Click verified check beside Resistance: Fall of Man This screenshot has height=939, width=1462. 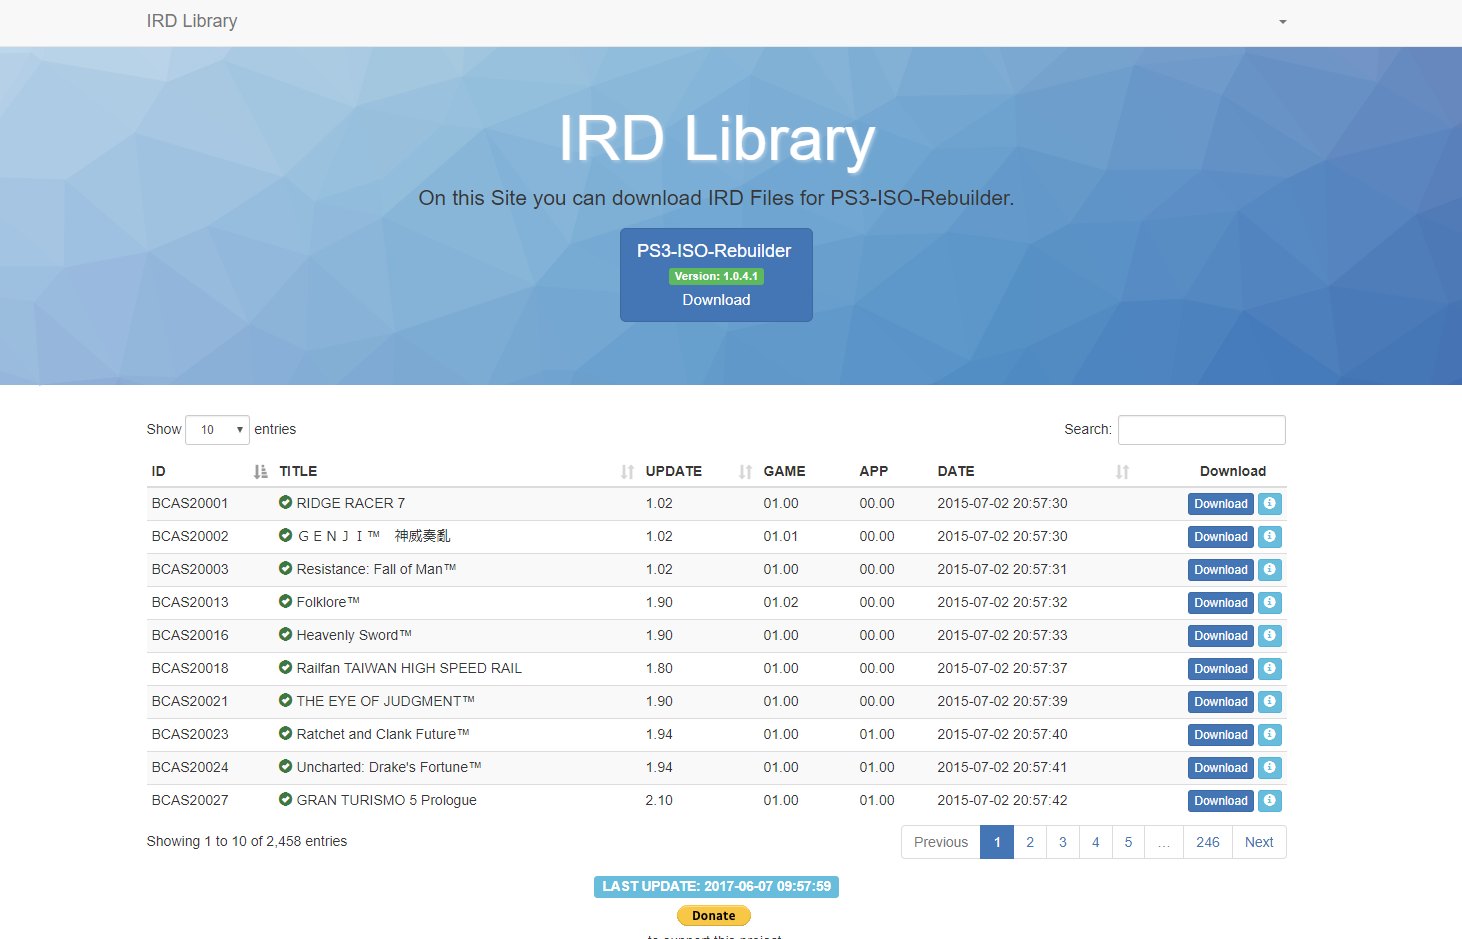286,568
